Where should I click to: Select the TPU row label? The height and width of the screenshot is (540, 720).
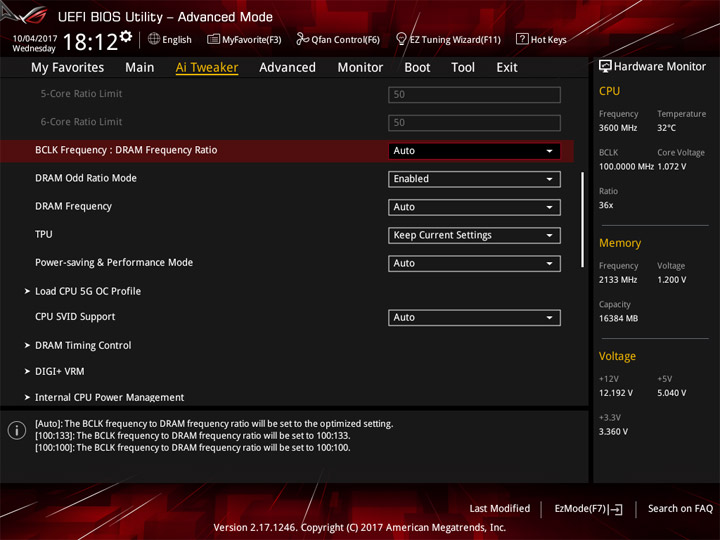pos(44,234)
